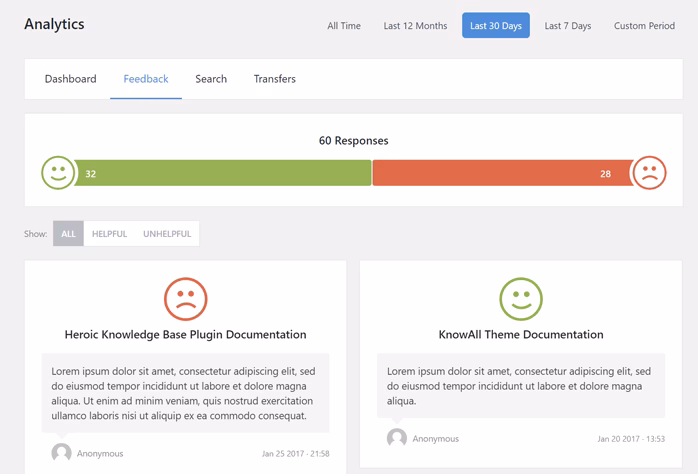Click the 60 Responses heading
Image resolution: width=698 pixels, height=474 pixels.
[353, 141]
